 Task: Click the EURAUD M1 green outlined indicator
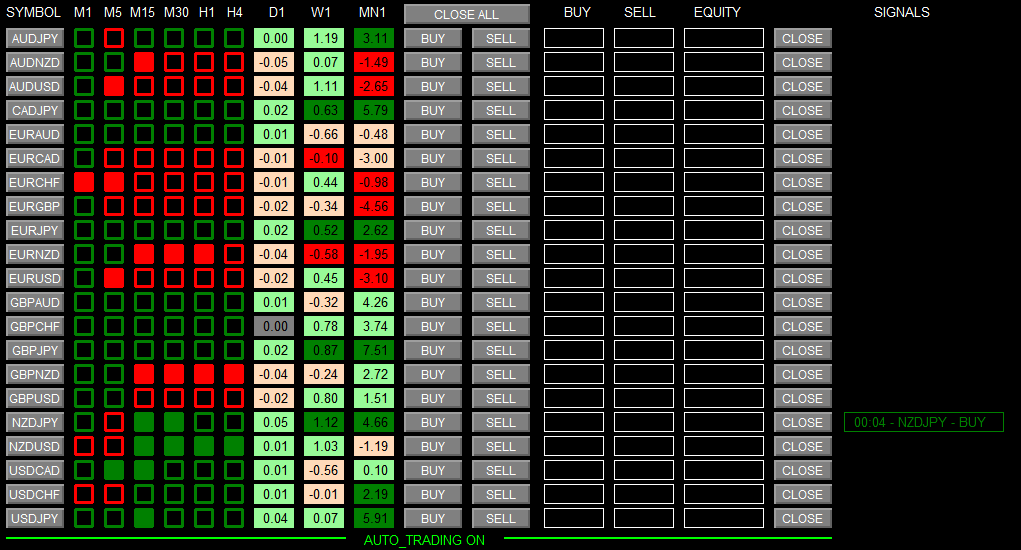[x=84, y=135]
